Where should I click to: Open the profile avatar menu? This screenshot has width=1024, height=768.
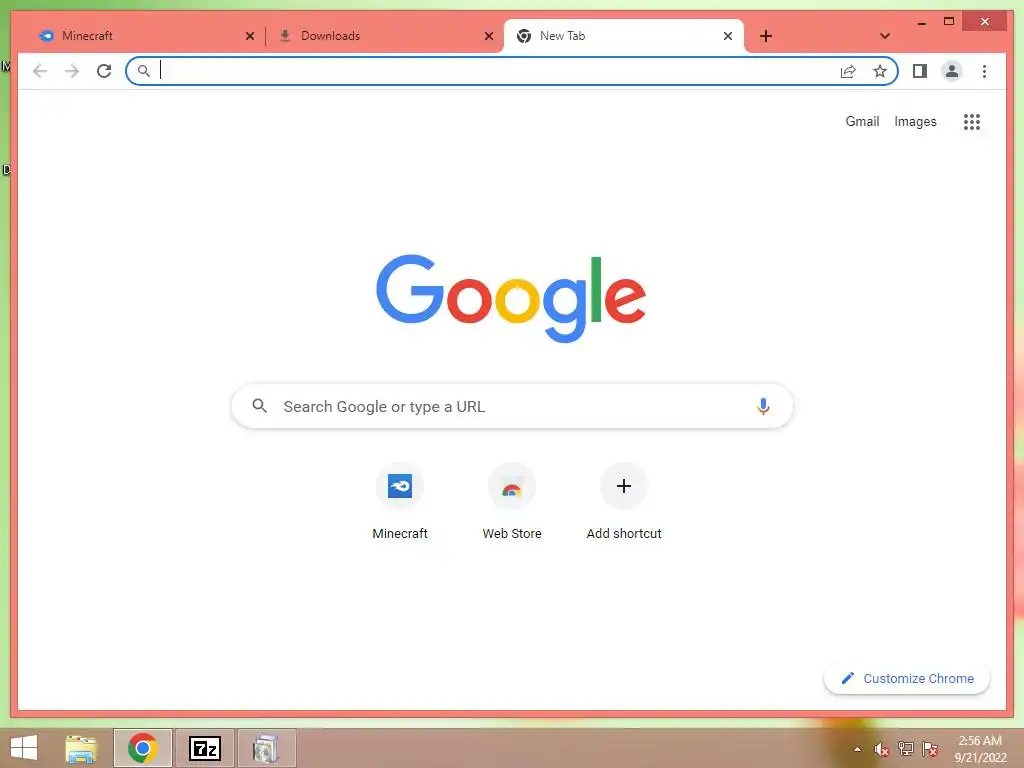click(952, 71)
